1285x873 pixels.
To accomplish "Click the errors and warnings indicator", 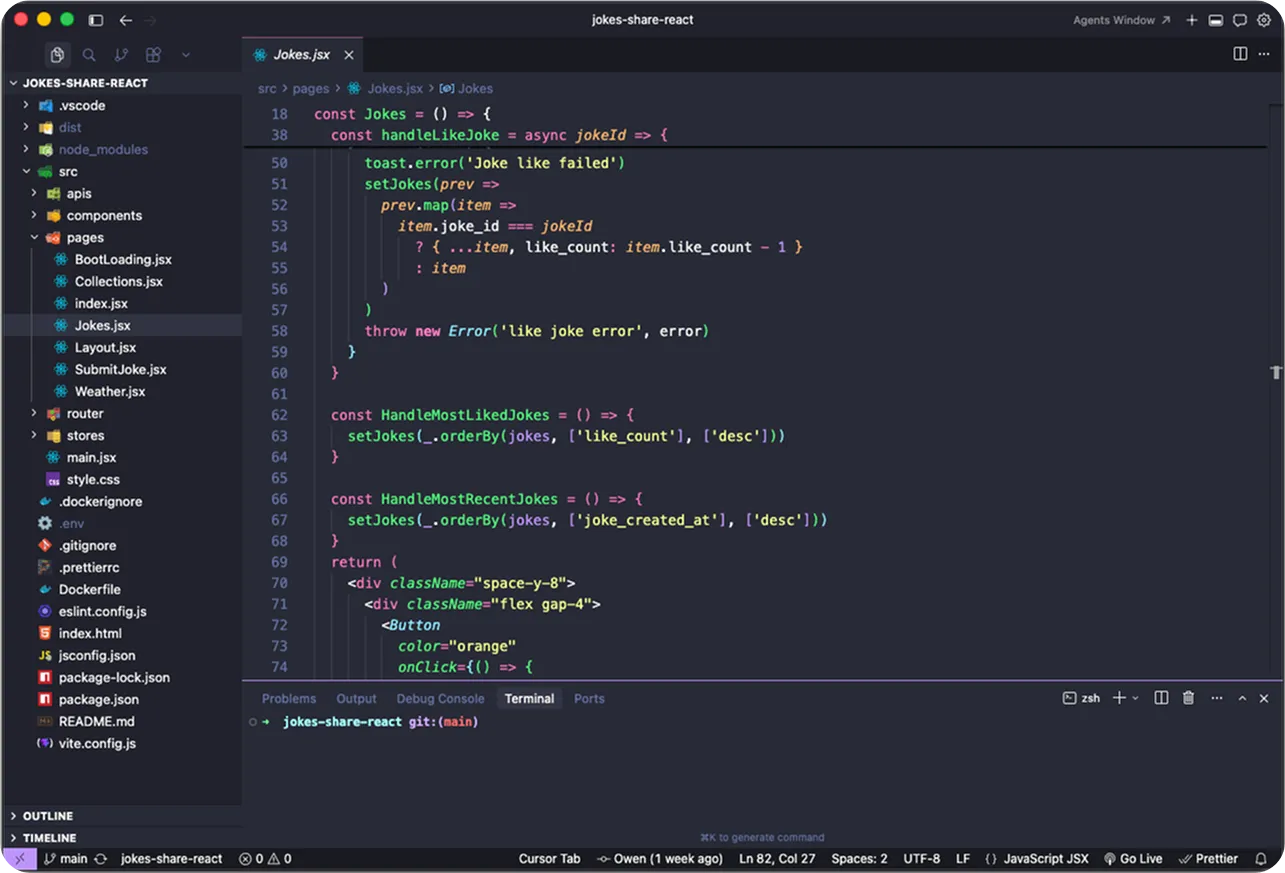I will [x=265, y=858].
